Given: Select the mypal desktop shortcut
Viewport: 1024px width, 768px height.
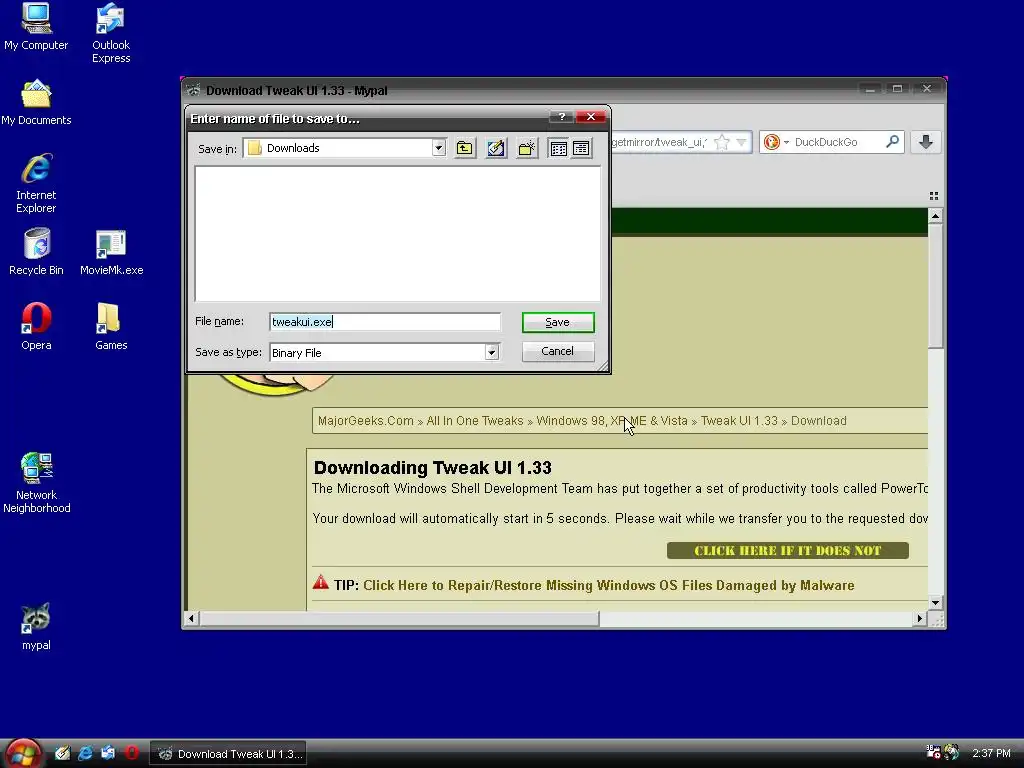Looking at the screenshot, I should pyautogui.click(x=36, y=627).
